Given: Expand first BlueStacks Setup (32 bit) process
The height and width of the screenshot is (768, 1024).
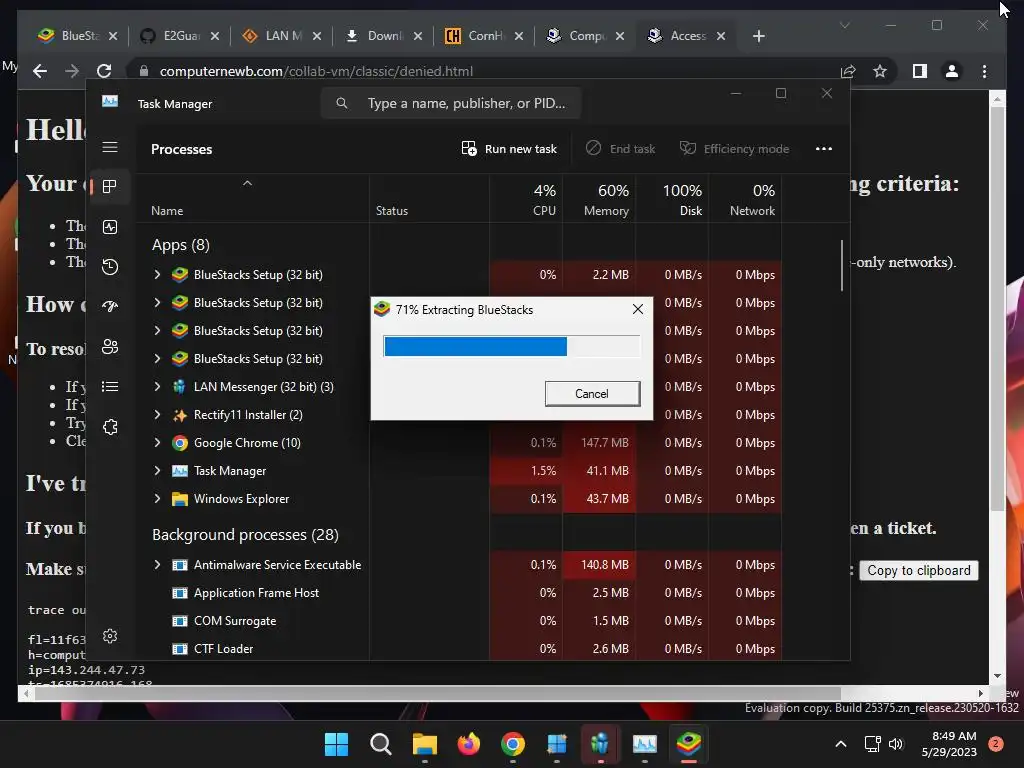Looking at the screenshot, I should click(x=157, y=275).
